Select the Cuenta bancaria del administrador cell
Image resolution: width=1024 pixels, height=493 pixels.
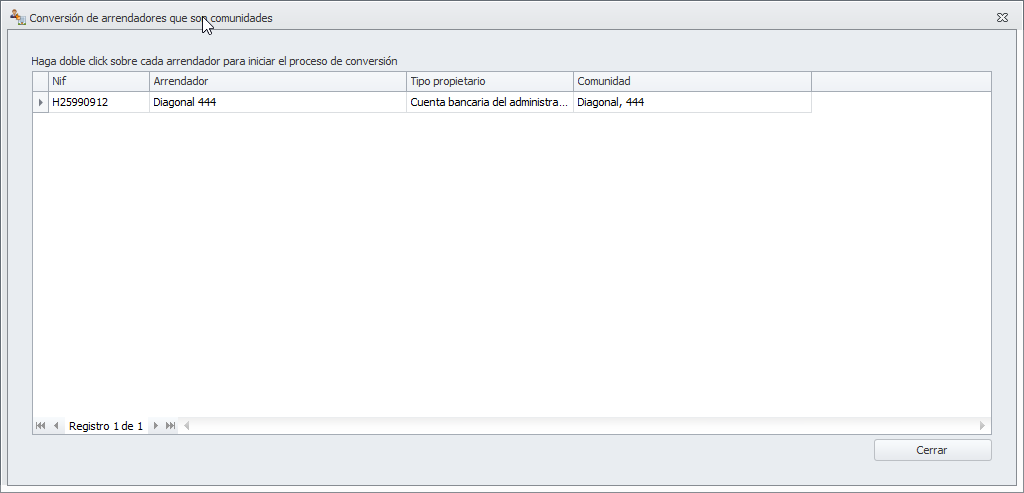(x=490, y=102)
